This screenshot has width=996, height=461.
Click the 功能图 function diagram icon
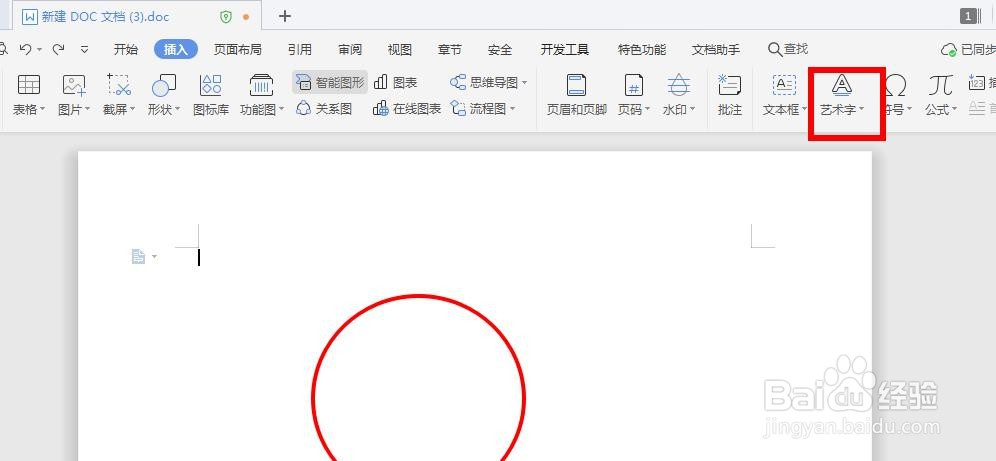point(261,85)
